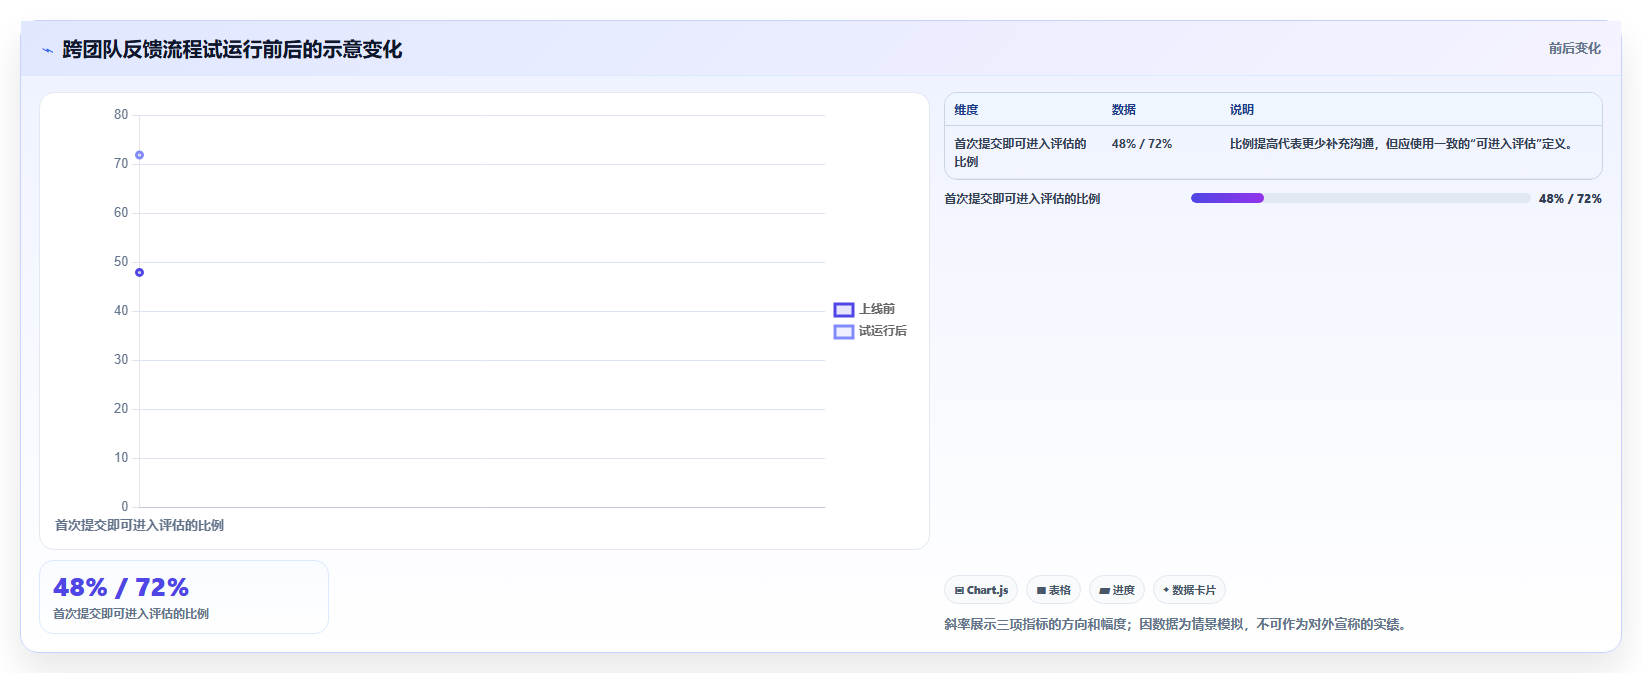
Task: Click the progress value 48% / 72% text
Action: click(1570, 199)
